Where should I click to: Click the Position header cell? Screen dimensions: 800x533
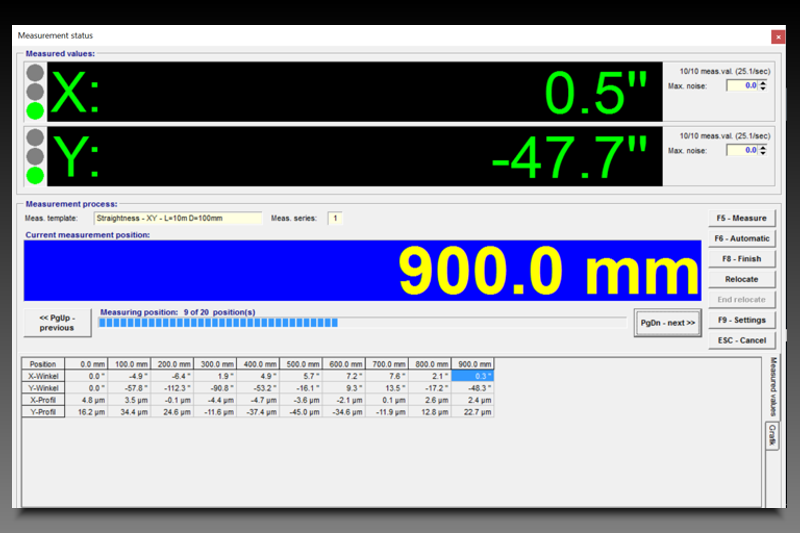[43, 364]
